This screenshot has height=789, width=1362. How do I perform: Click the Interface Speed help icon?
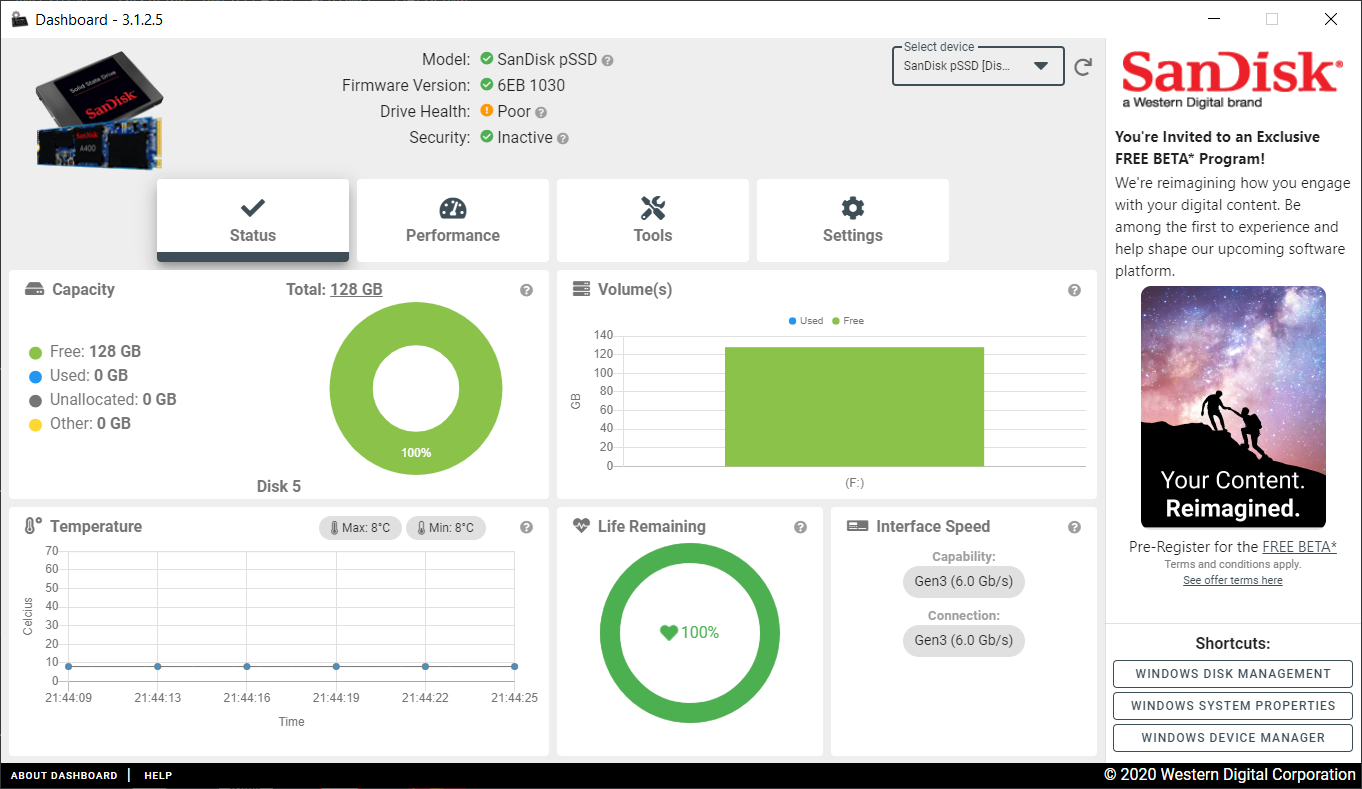pyautogui.click(x=1074, y=527)
